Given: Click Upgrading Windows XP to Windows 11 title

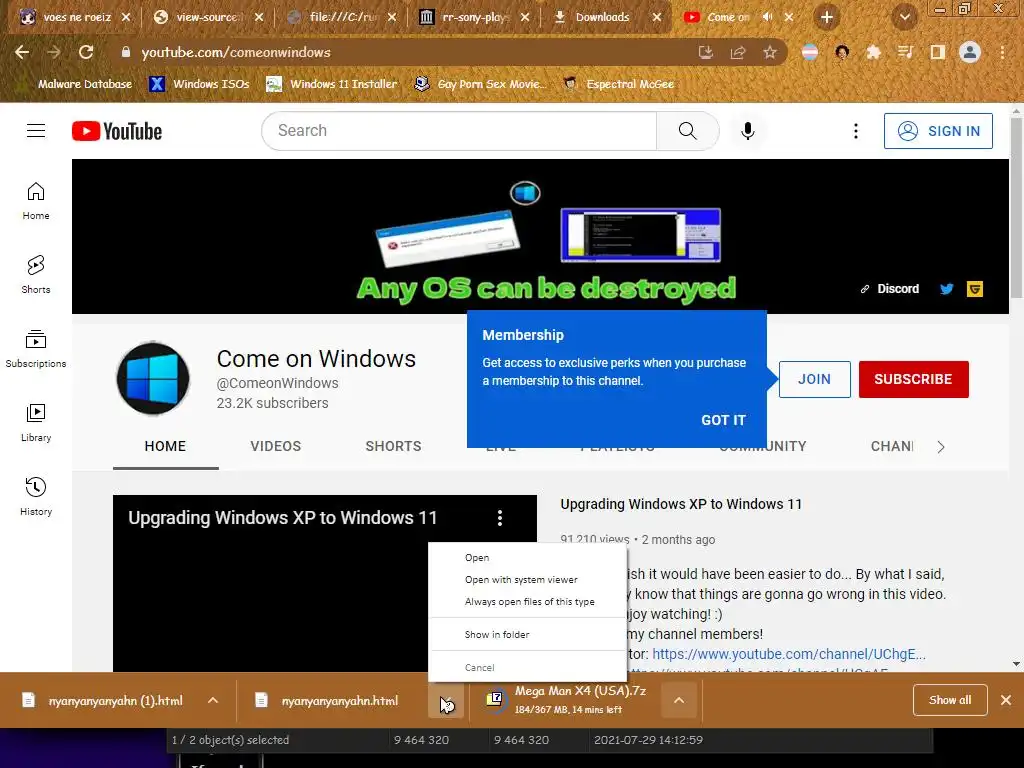Looking at the screenshot, I should [681, 504].
